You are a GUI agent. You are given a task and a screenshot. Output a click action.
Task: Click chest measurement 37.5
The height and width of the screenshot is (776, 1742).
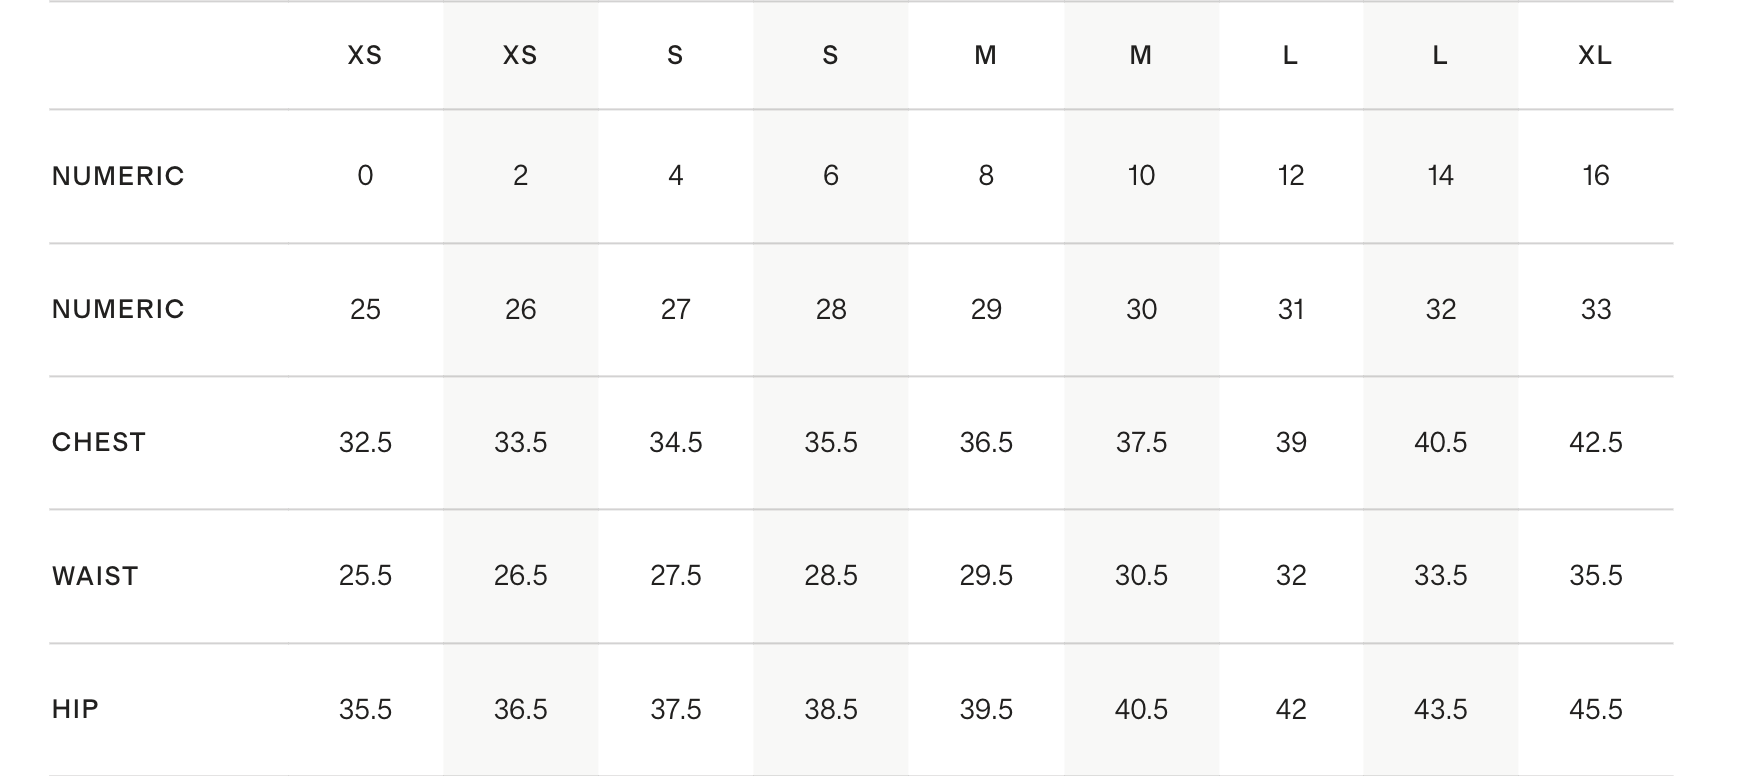(x=1141, y=442)
